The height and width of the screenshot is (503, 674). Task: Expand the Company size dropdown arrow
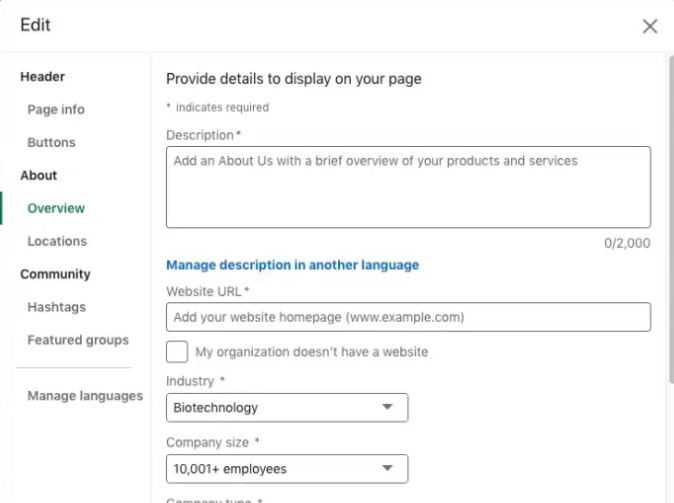pos(388,469)
